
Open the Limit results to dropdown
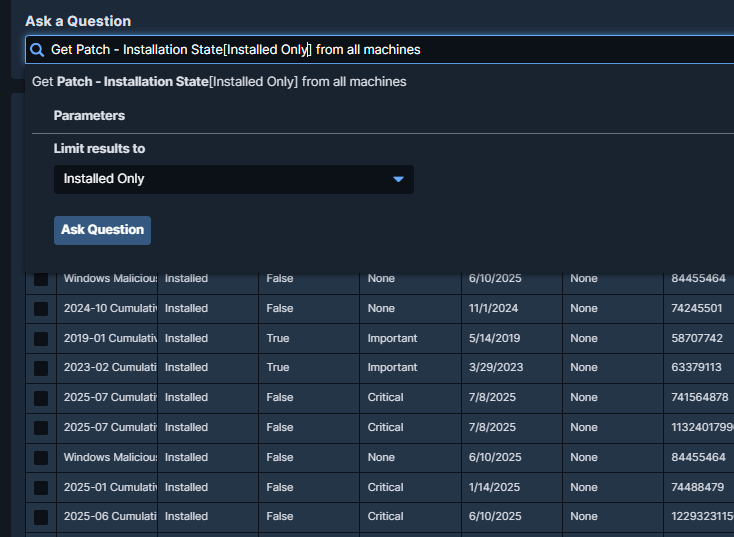pyautogui.click(x=233, y=179)
